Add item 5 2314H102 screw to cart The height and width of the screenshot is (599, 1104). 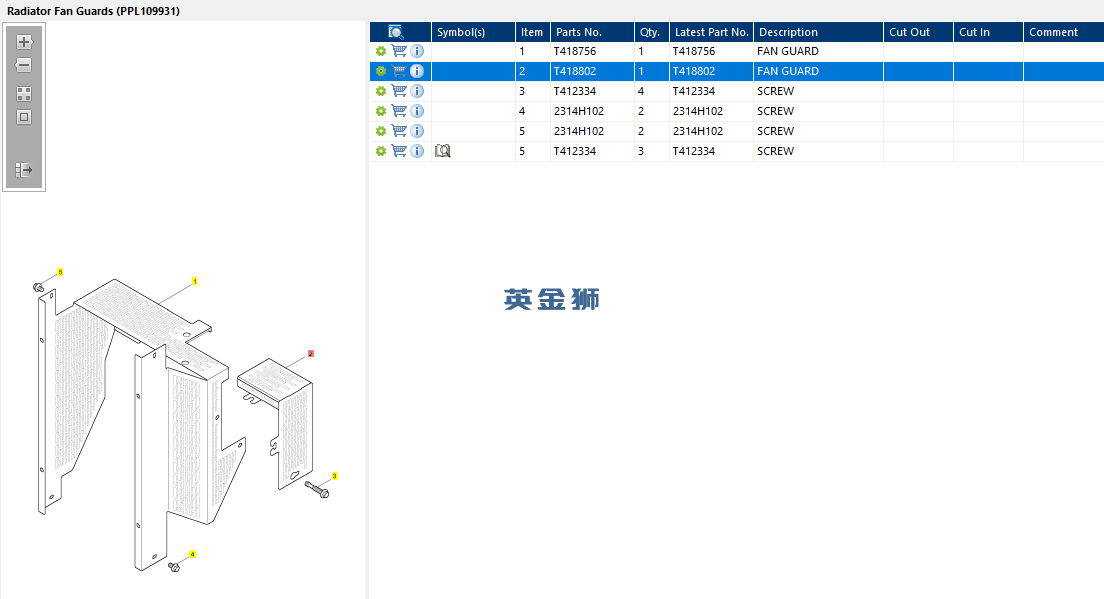pos(399,131)
